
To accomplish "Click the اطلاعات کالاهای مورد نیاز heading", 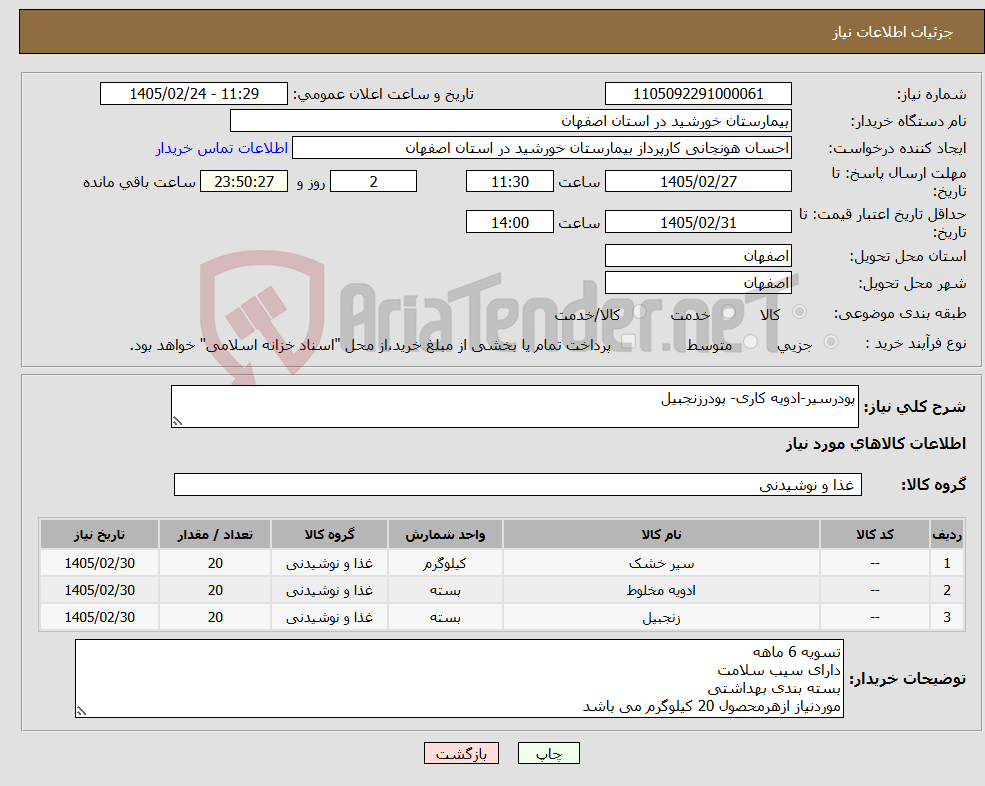I will [x=876, y=444].
